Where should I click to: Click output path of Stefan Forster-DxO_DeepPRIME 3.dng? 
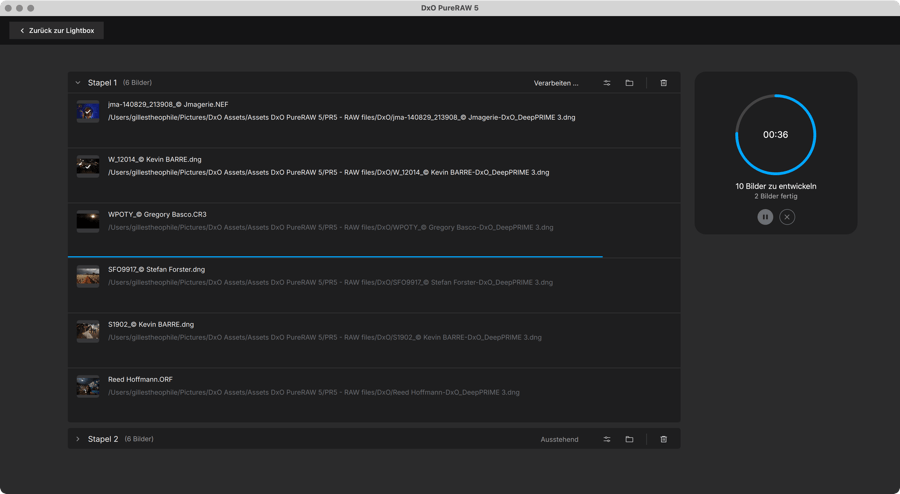pyautogui.click(x=330, y=283)
